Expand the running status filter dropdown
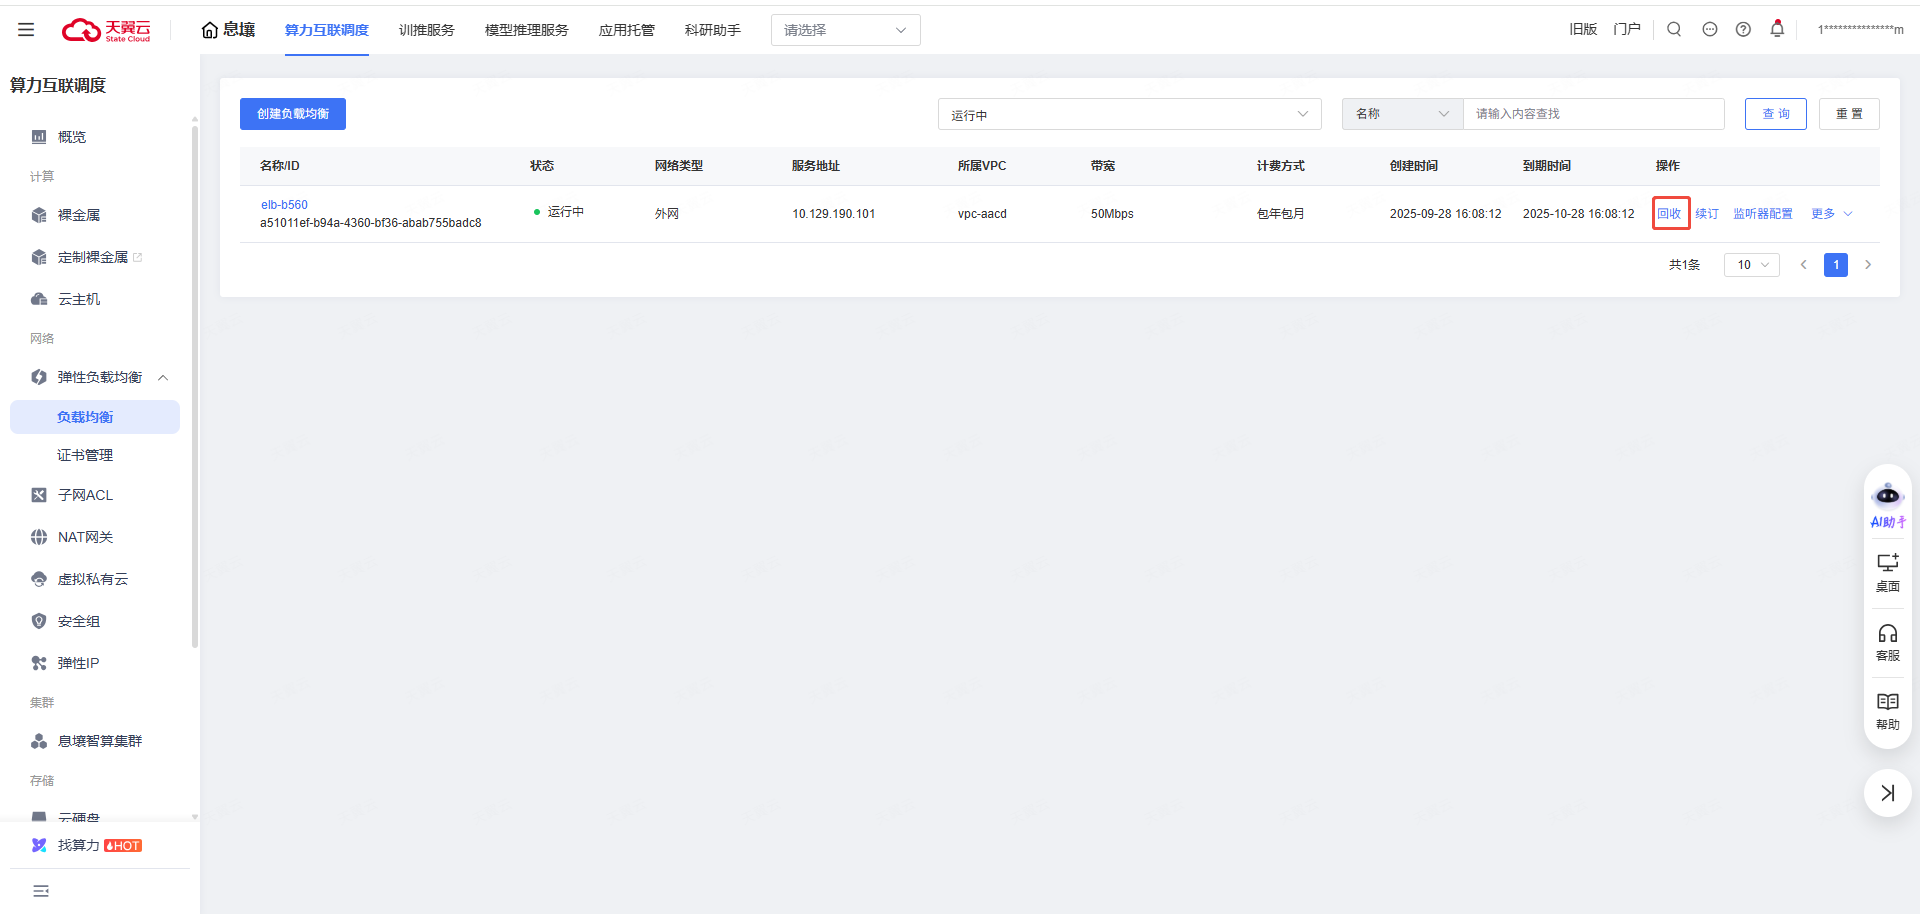The image size is (1920, 914). pos(1129,115)
